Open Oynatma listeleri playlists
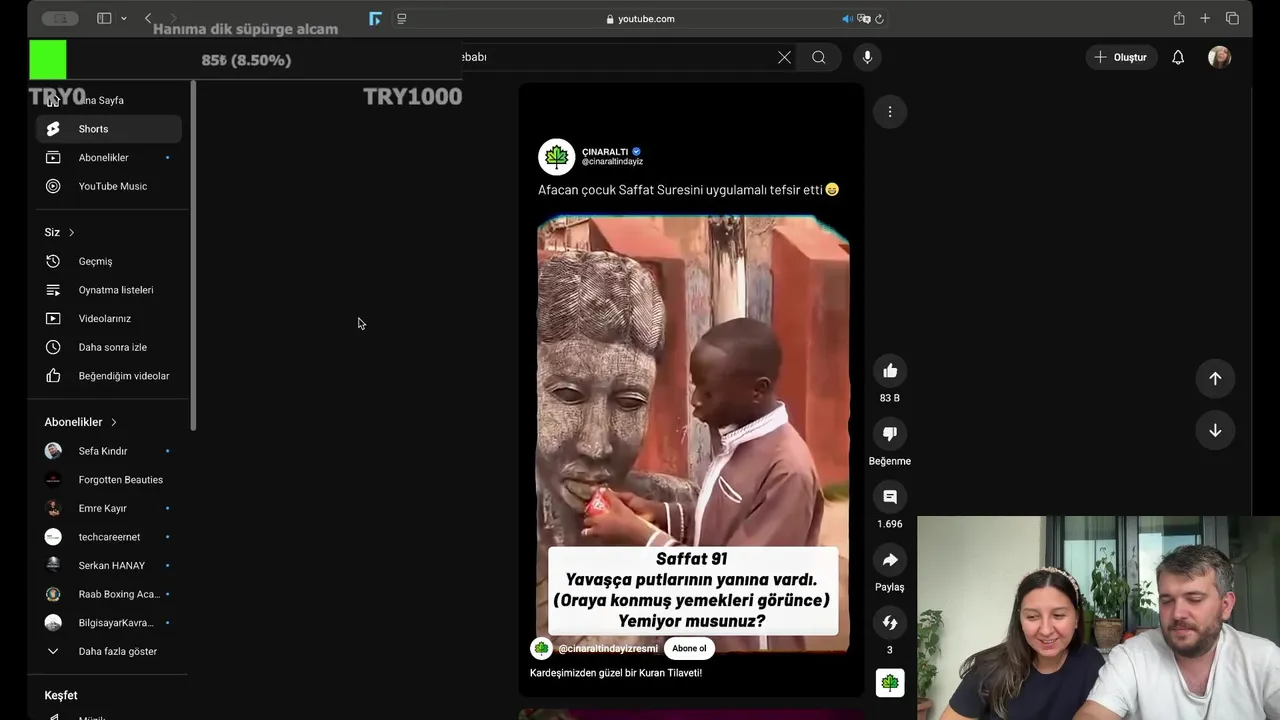This screenshot has width=1280, height=720. 109,290
